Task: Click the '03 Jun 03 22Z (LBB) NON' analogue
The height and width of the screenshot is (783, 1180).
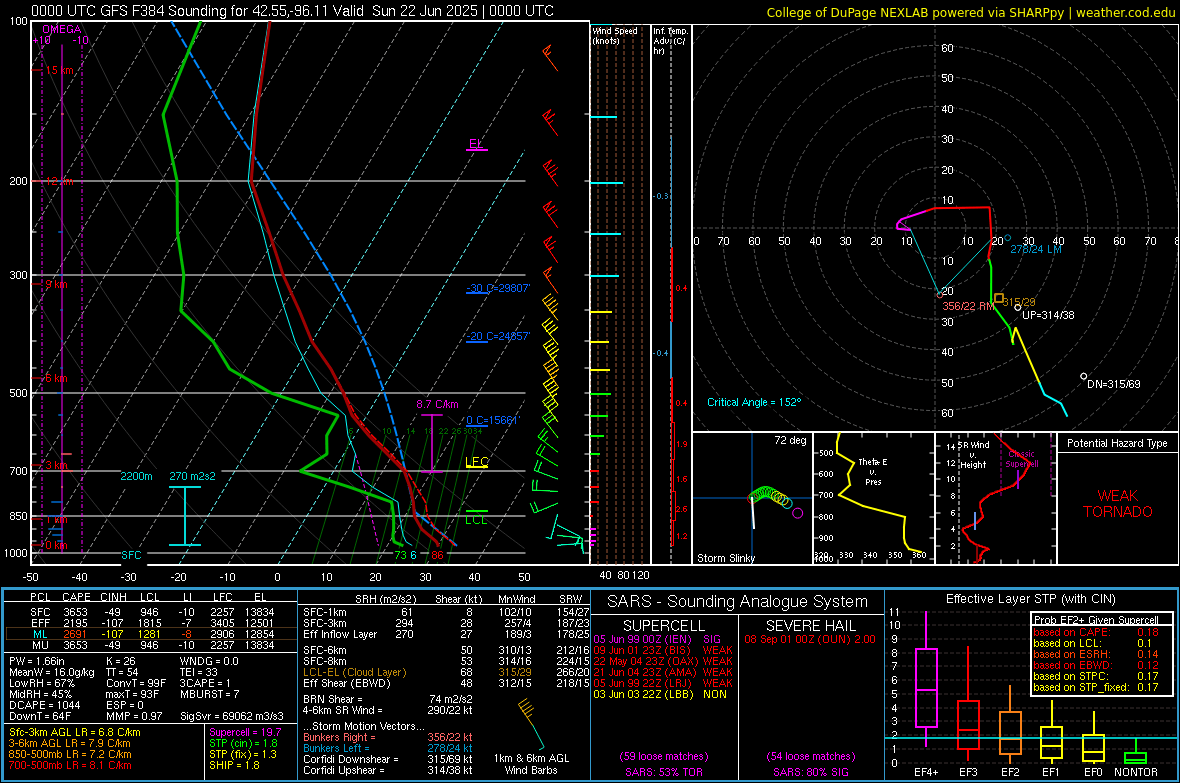Action: click(x=660, y=694)
